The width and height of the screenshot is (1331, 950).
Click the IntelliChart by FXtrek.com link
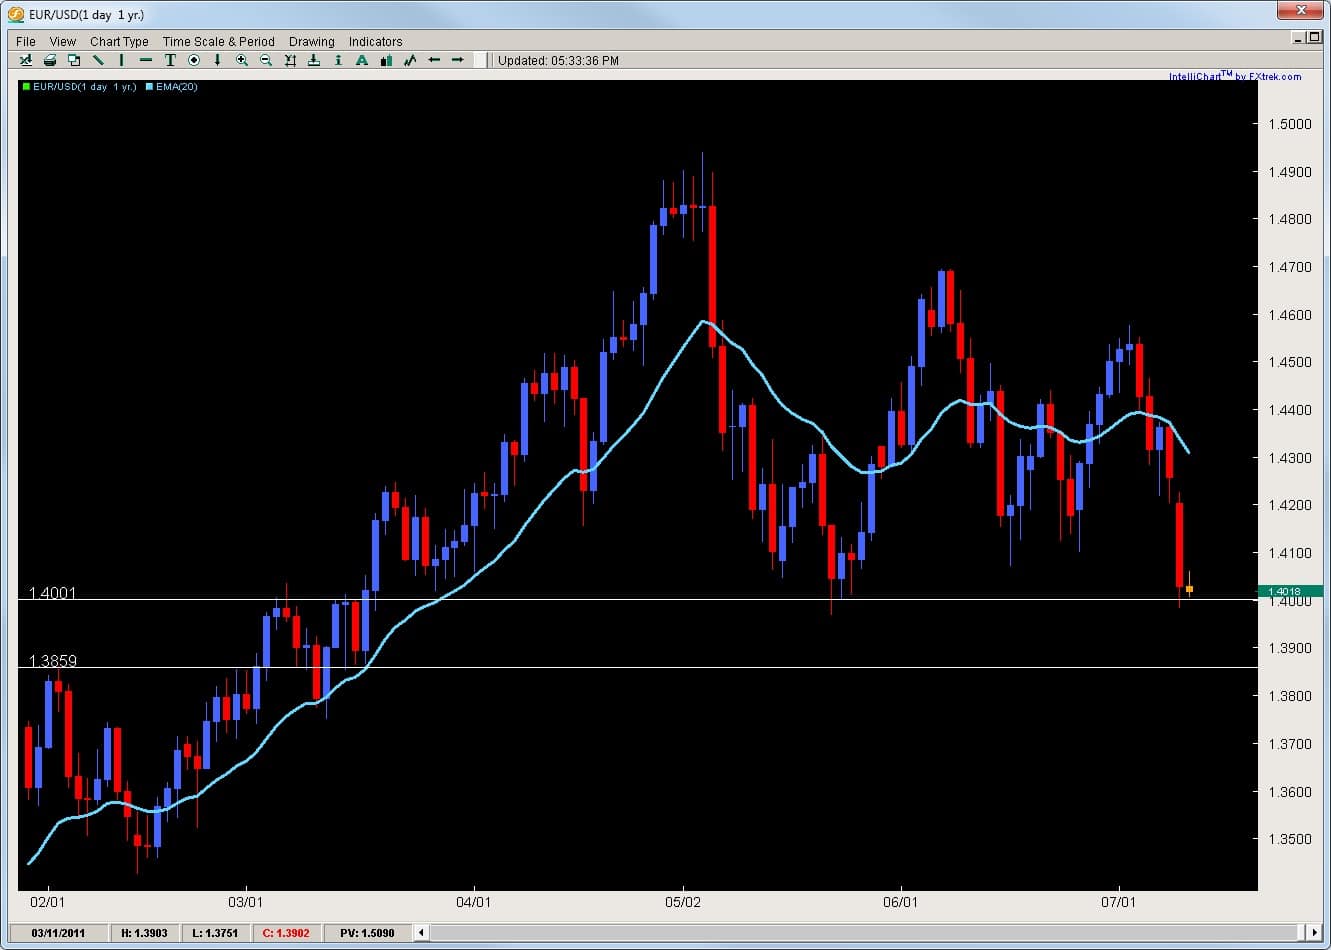tap(1235, 76)
